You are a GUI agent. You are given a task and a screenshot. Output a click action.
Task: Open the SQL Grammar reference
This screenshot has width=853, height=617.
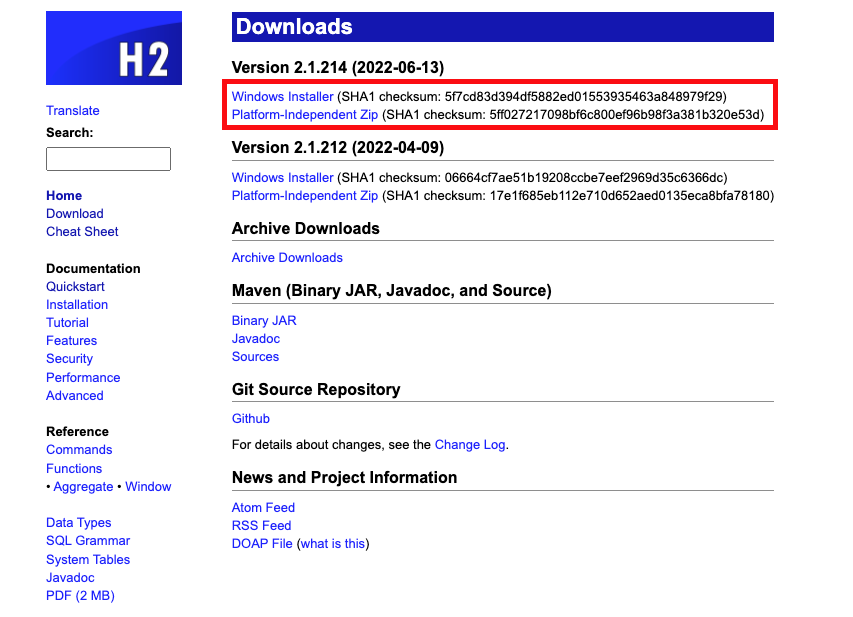(x=88, y=540)
